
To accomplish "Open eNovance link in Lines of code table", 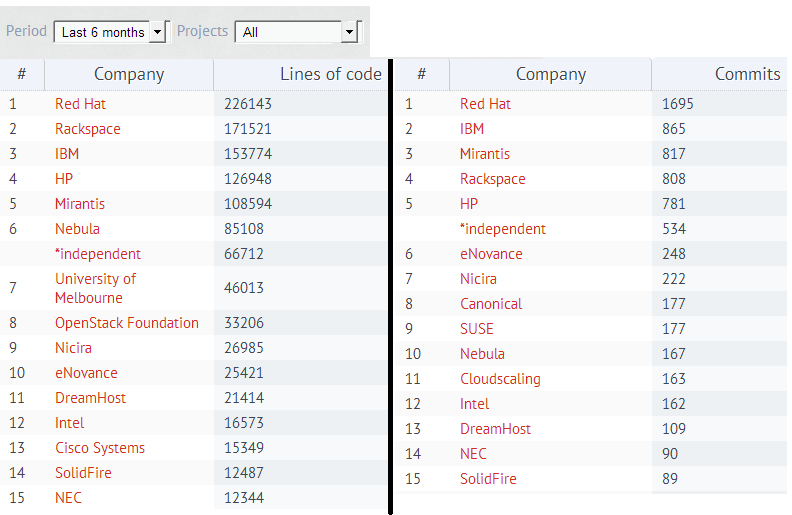I will coord(86,373).
